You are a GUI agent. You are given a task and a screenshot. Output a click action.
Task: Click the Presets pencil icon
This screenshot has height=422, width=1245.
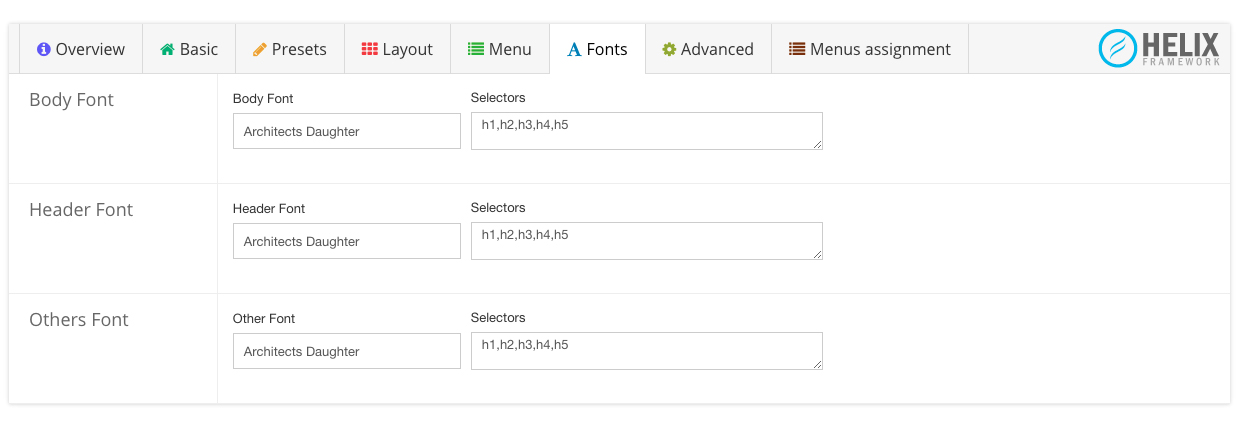(260, 49)
